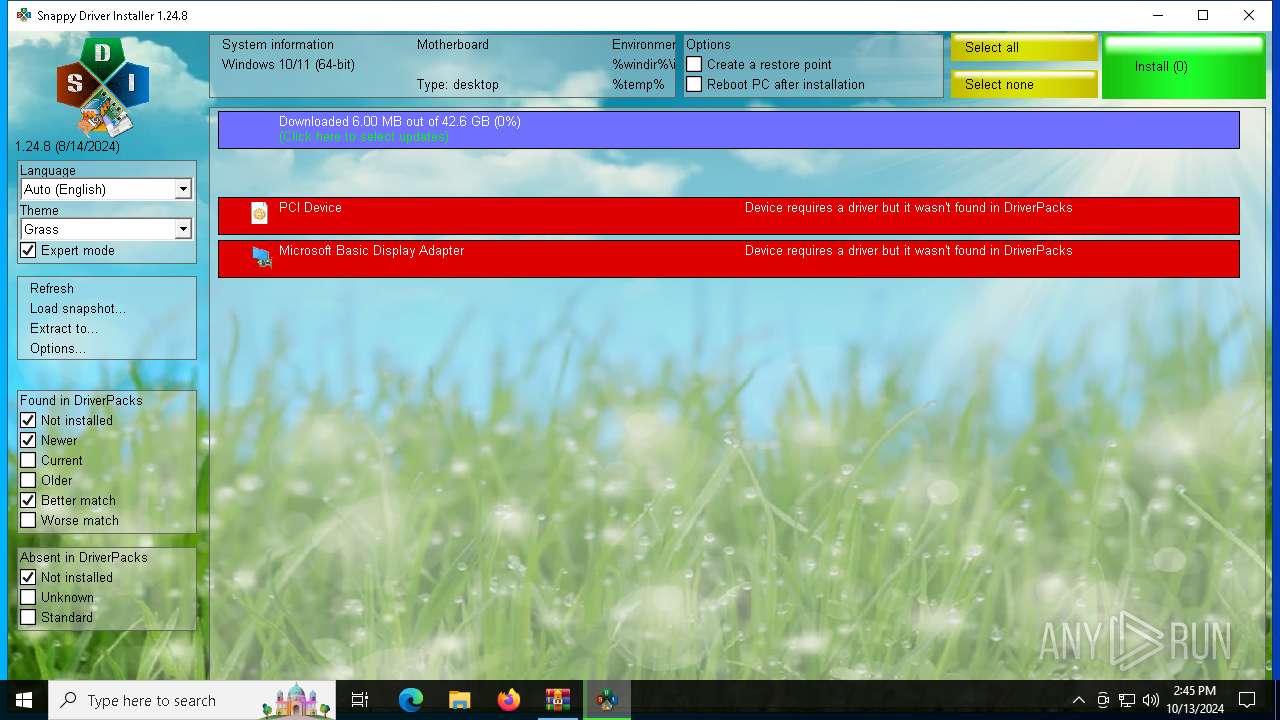Screen dimensions: 1280x720
Task: Toggle the Newer drivers filter
Action: [28, 440]
